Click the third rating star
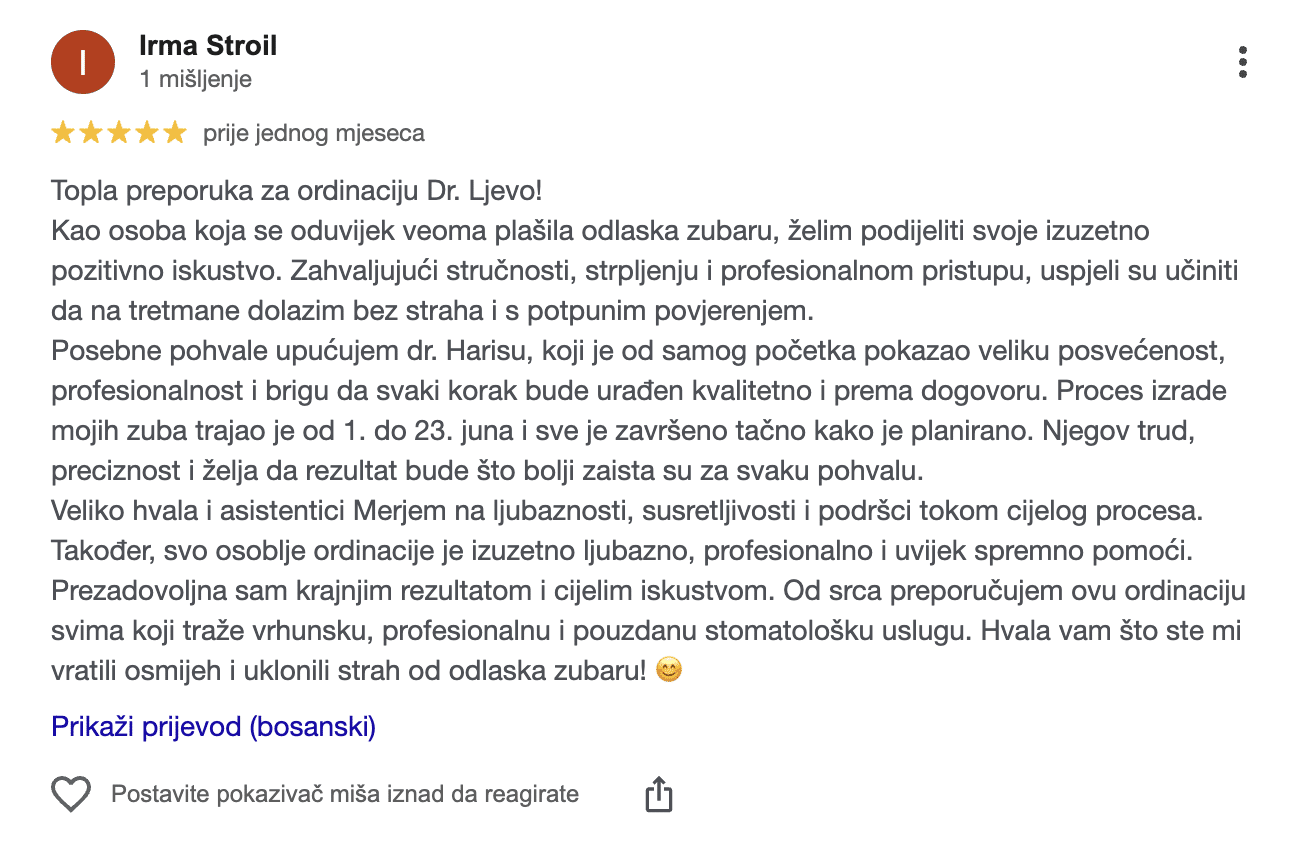Viewport: 1316px width, 842px height. (119, 132)
